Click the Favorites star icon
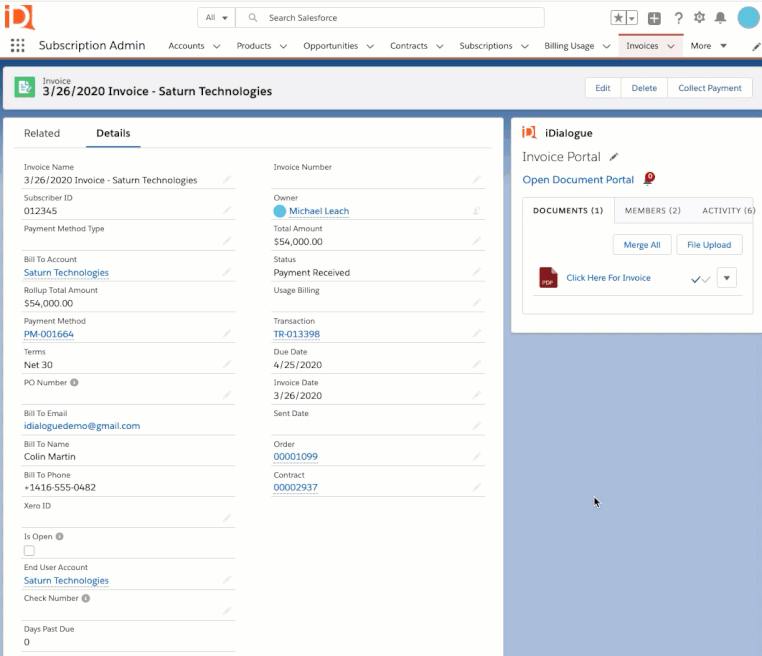The width and height of the screenshot is (762, 656). pos(618,18)
